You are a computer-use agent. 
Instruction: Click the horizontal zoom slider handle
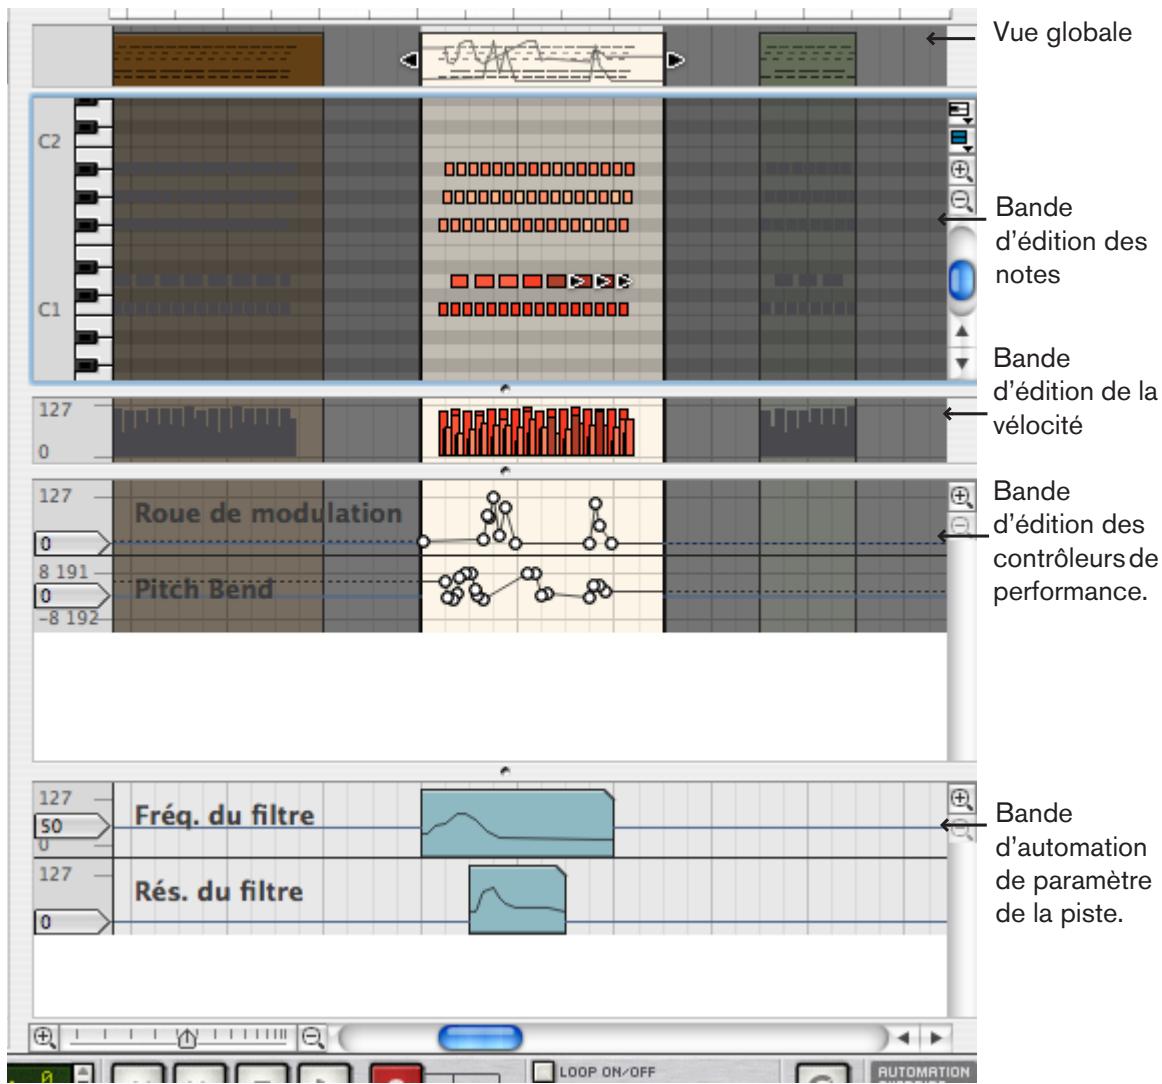tap(187, 1039)
